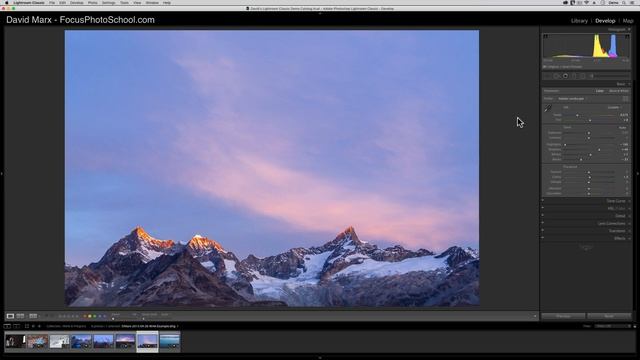Toggle the Original + Smart Preview checkbox
Viewport: 640px width, 360px height.
coord(544,67)
